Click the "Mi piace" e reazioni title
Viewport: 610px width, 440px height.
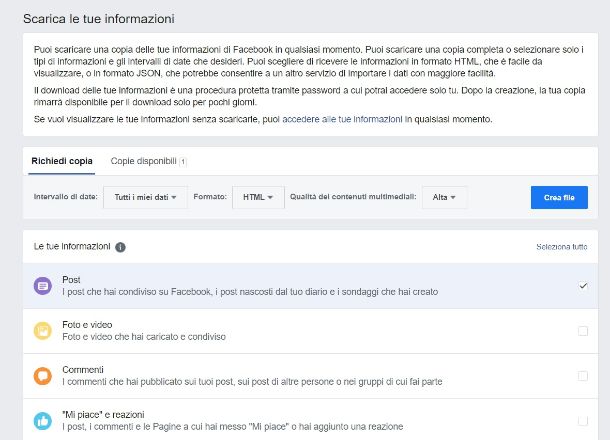[x=103, y=415]
